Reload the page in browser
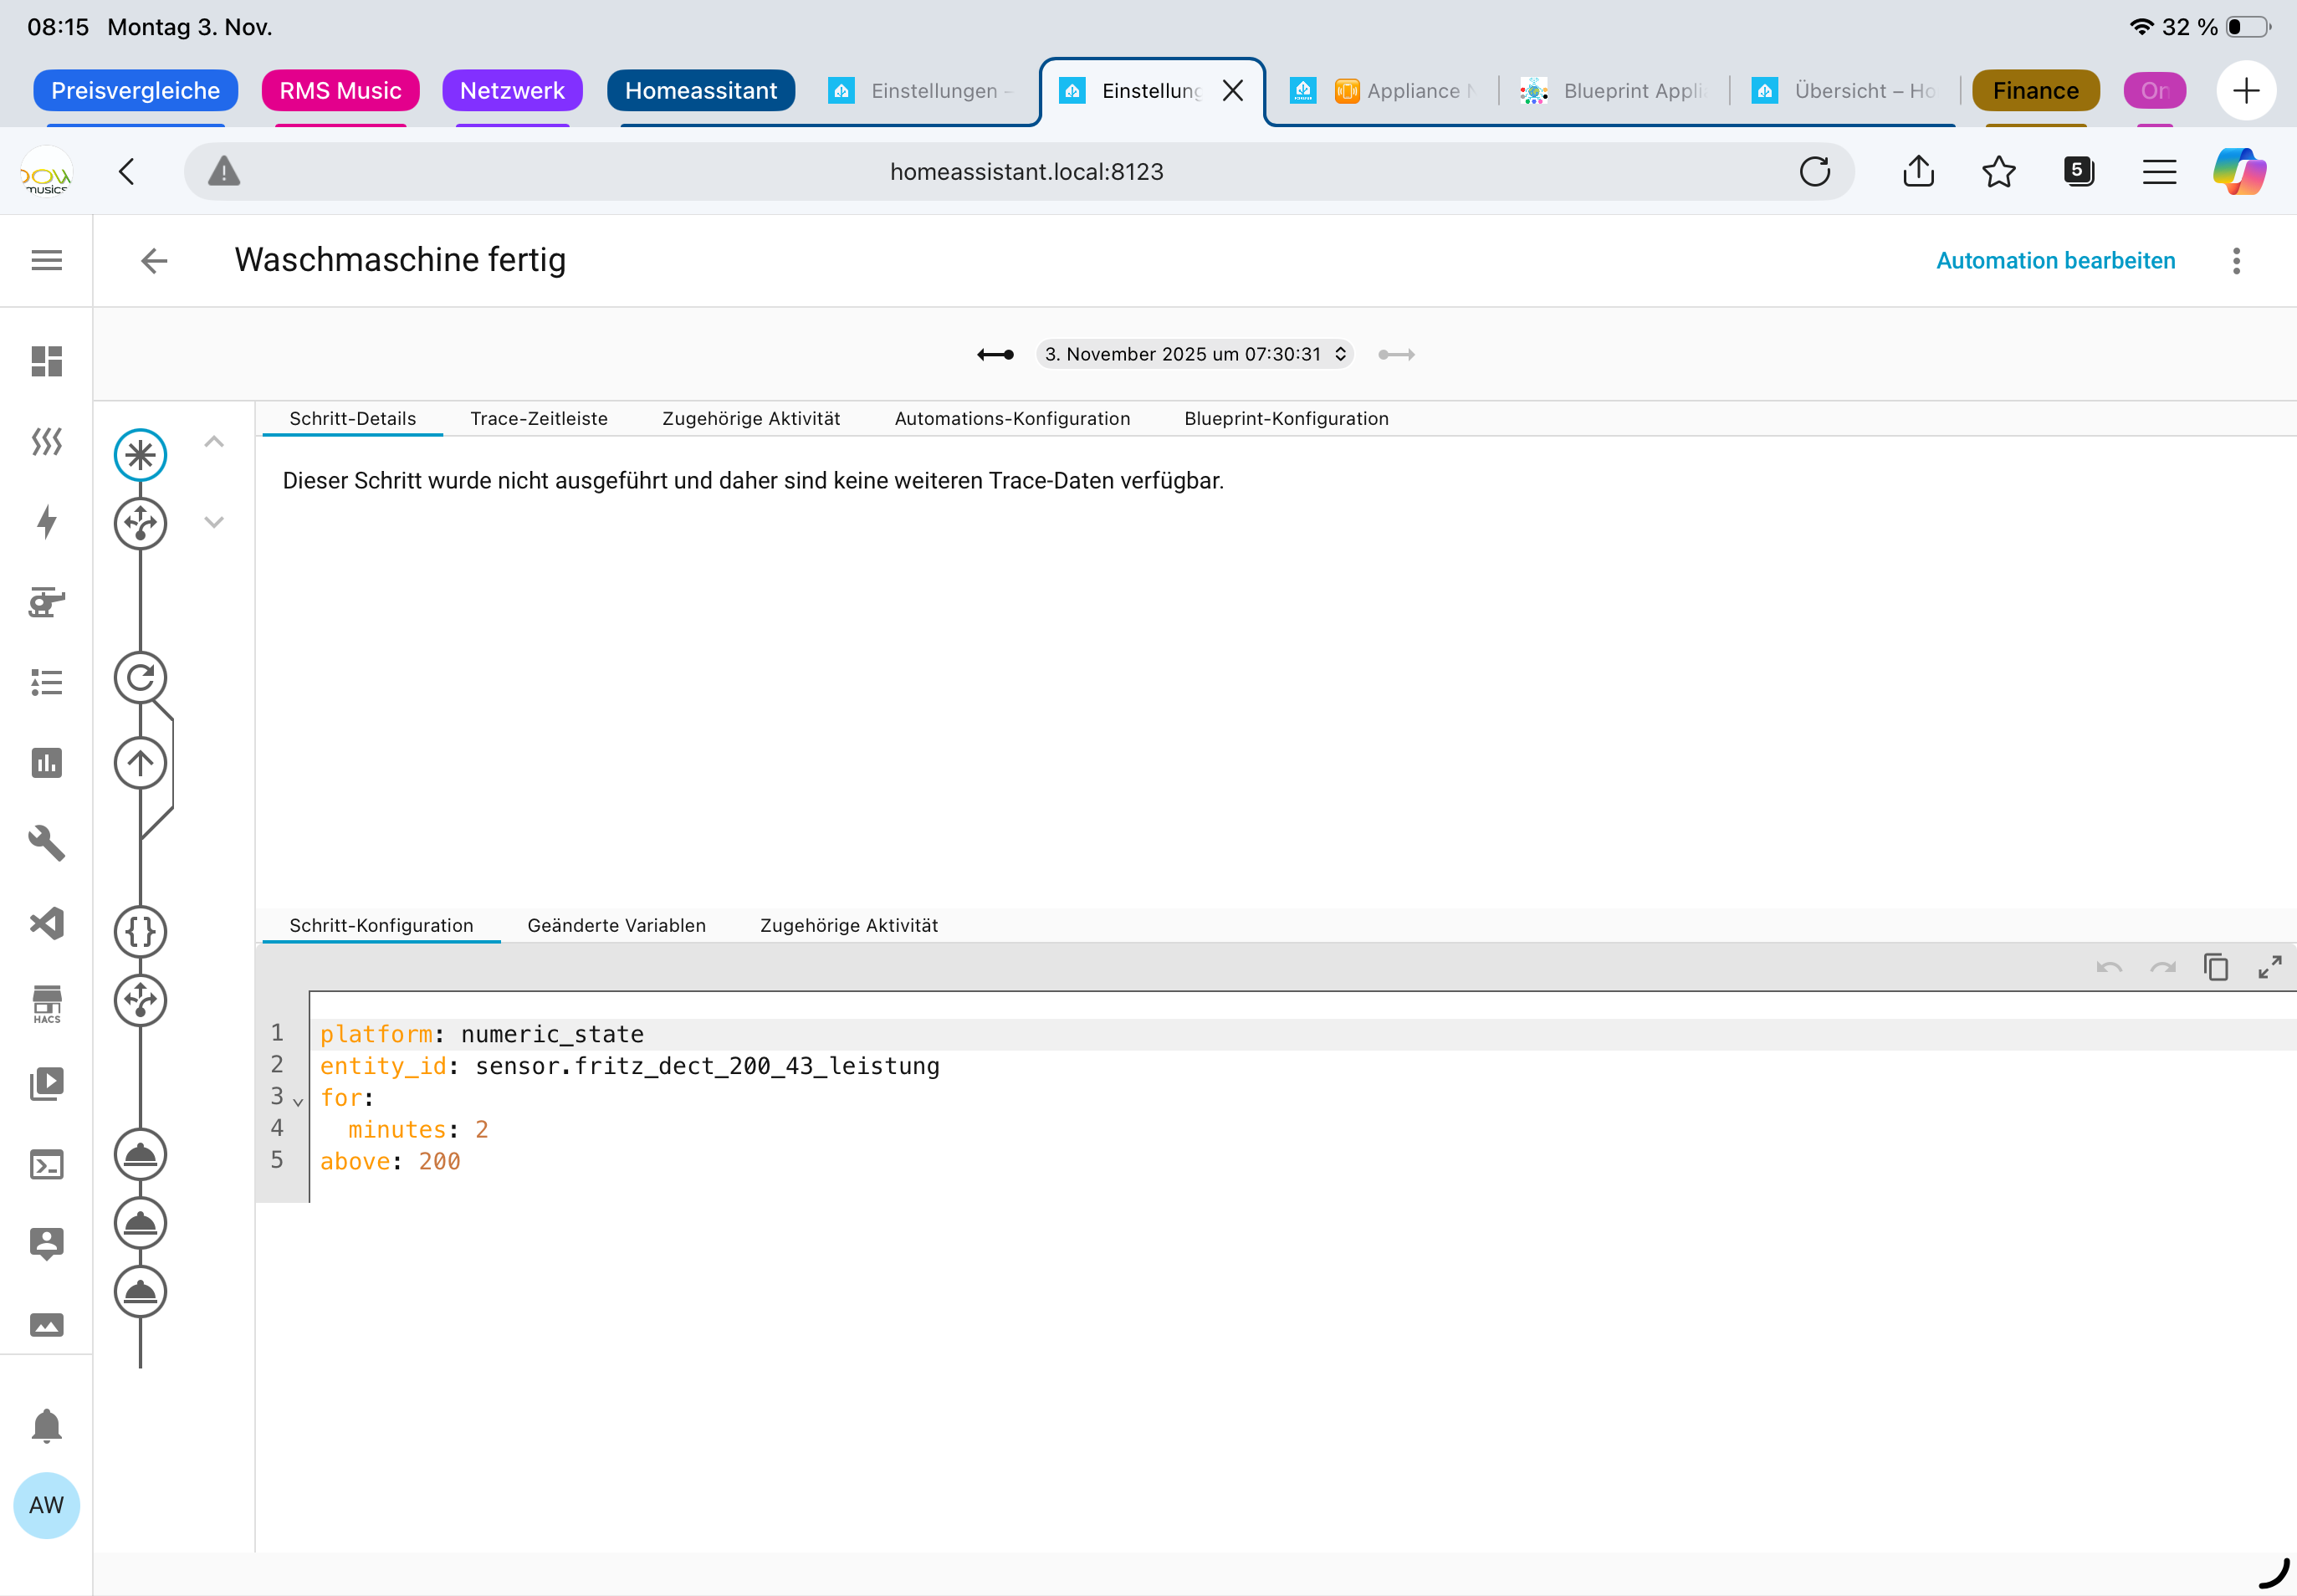The height and width of the screenshot is (1596, 2297). 1814,172
